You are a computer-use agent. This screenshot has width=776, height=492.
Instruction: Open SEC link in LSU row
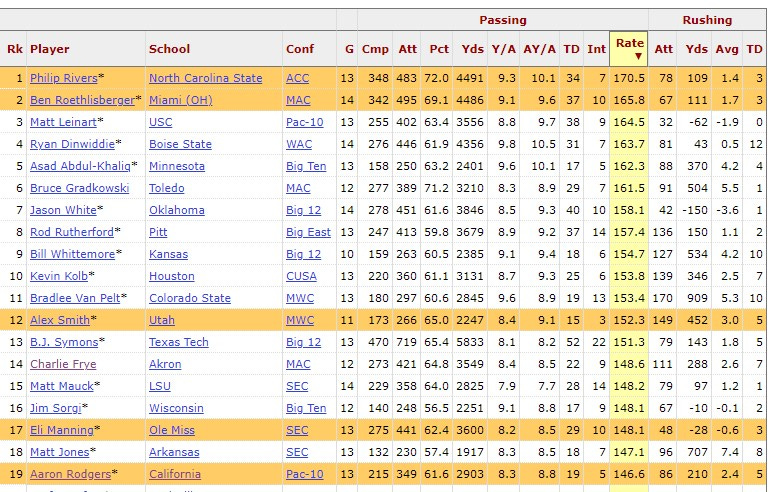(x=296, y=386)
